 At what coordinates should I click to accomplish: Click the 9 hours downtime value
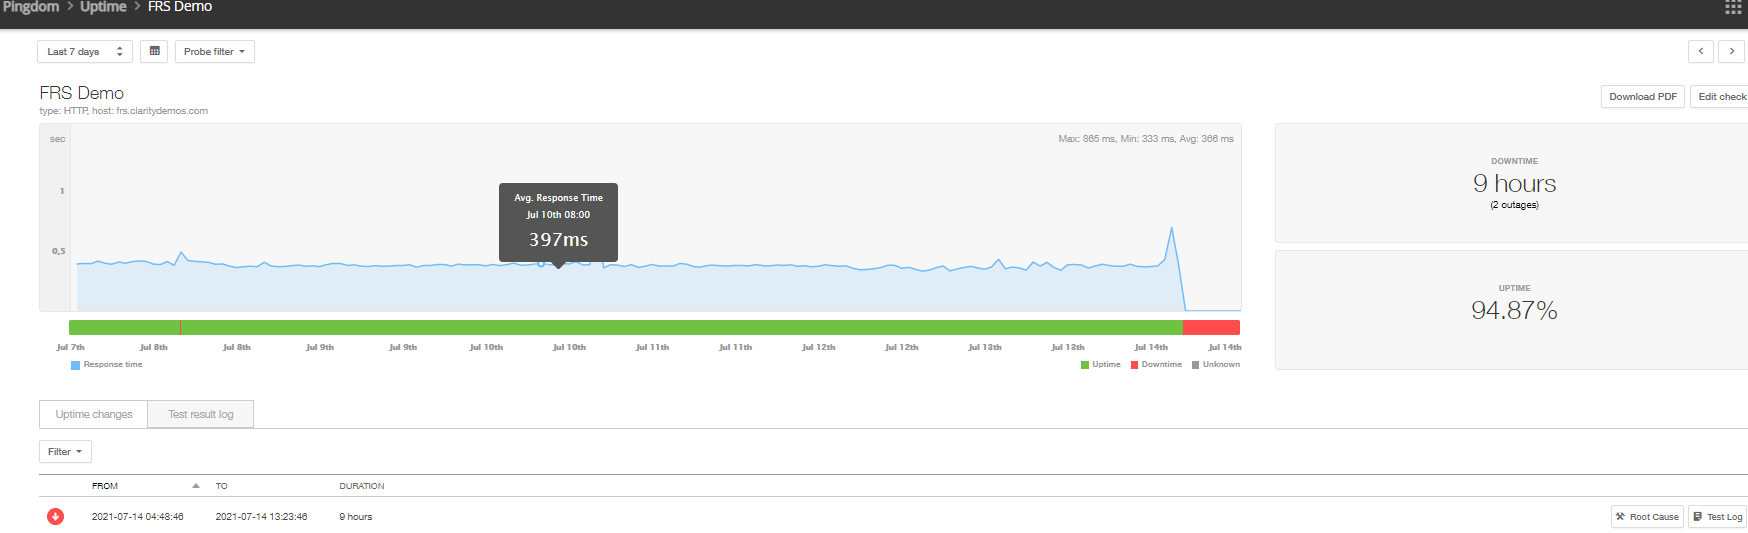[x=1514, y=183]
